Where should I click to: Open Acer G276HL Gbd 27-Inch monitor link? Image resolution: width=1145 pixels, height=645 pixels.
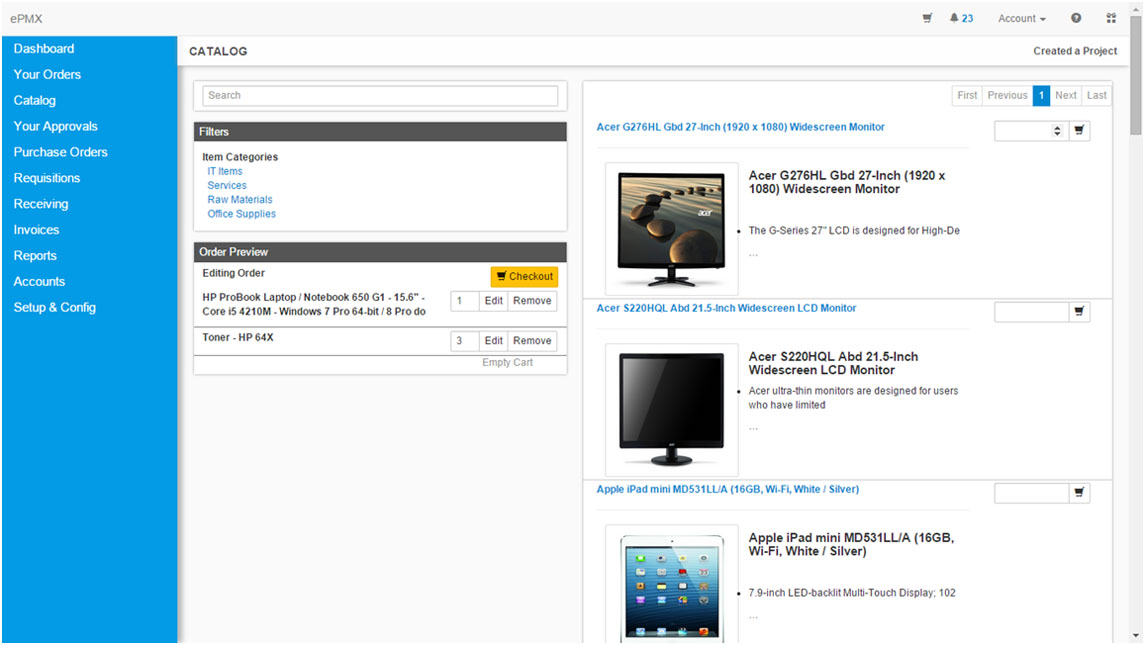tap(740, 127)
